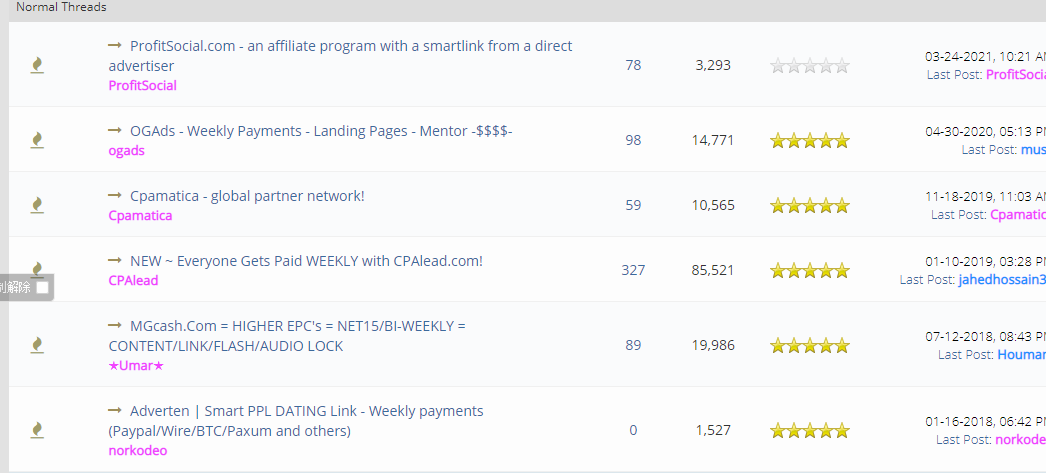Open last poster ProfitSocial link in the date column

pos(1015,74)
